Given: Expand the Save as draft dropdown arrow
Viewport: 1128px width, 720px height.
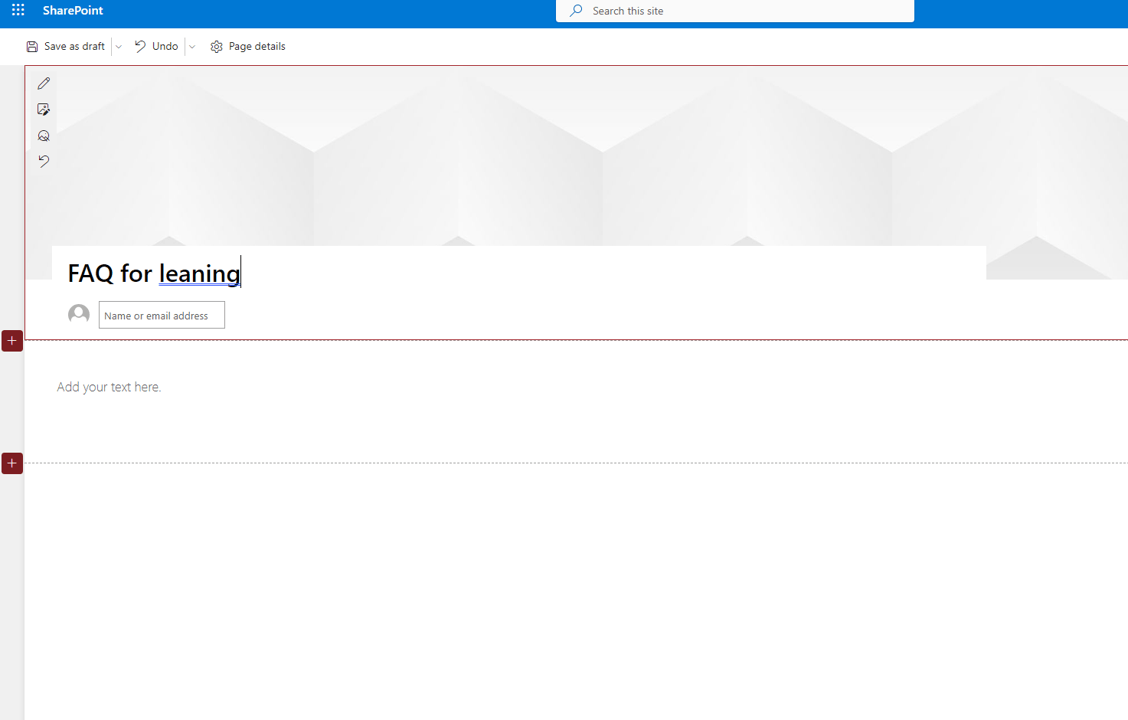Looking at the screenshot, I should point(119,47).
